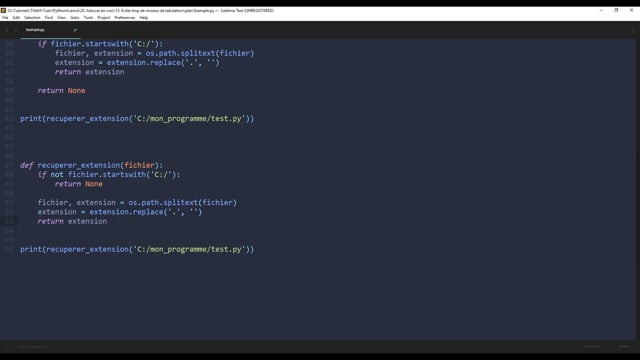Viewport: 640px width, 360px height.
Task: Click lower "extension = extension.replace('.', '')" line
Action: (120, 212)
